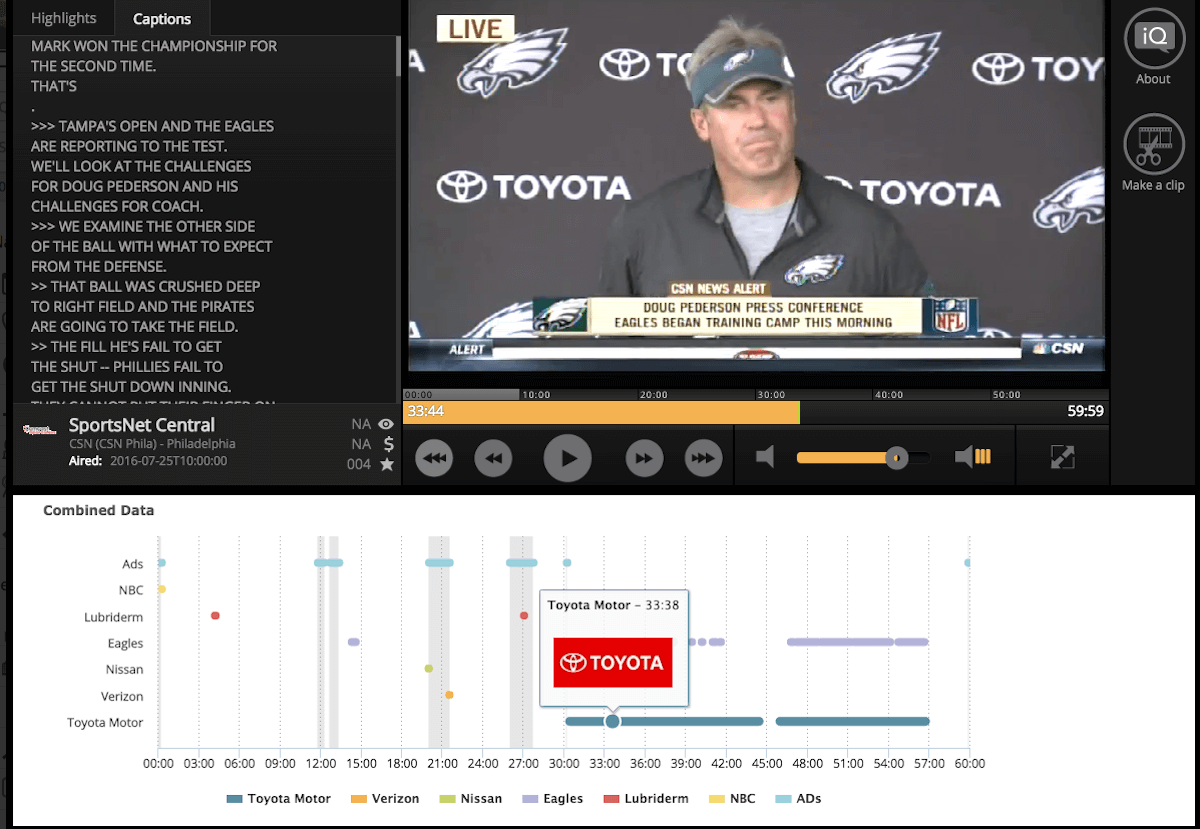Click the live video frame
1200x829 pixels.
[756, 186]
